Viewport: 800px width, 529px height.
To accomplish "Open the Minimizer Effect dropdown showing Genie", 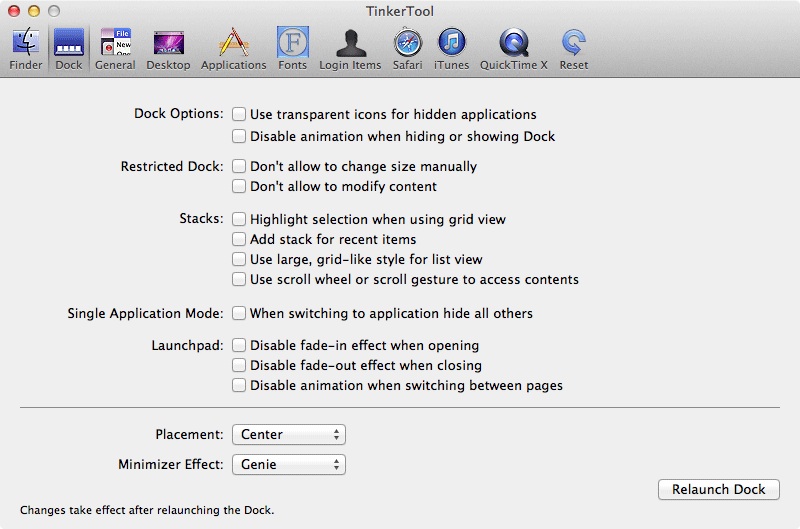I will [x=289, y=465].
